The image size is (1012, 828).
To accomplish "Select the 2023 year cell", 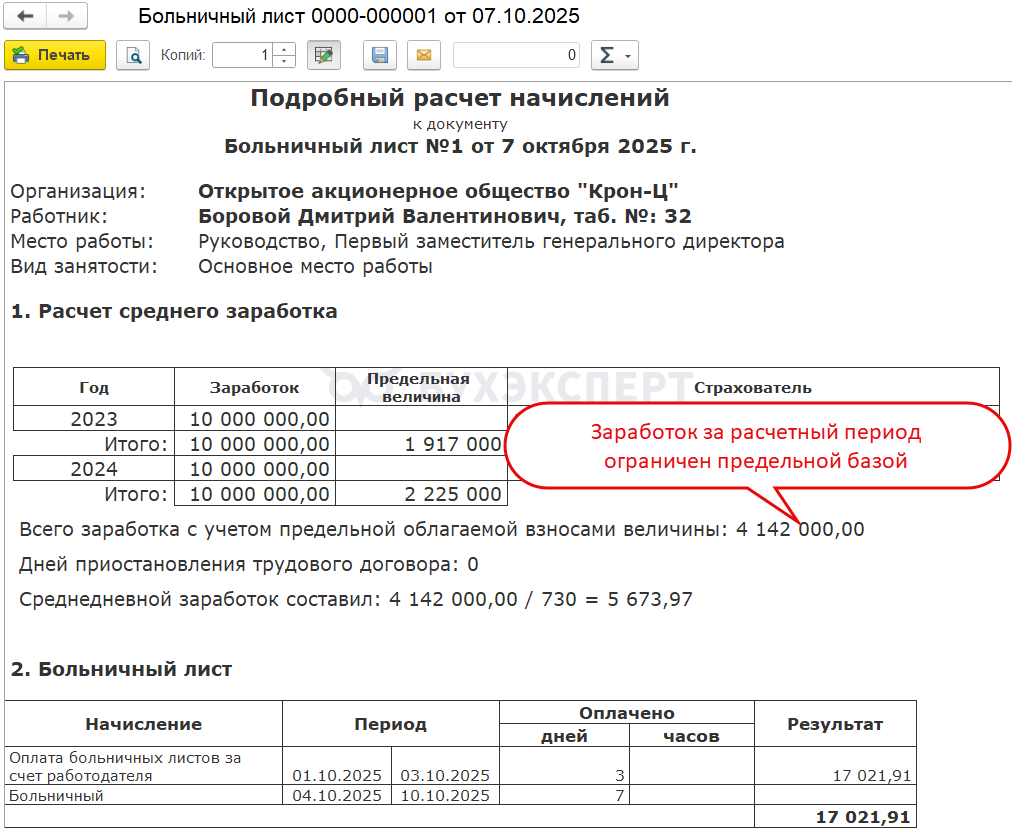I will click(94, 419).
